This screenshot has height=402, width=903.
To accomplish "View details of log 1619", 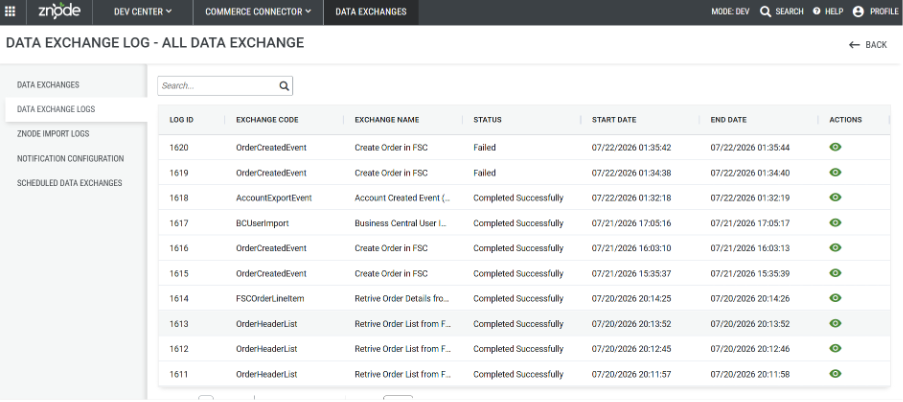I will click(x=835, y=172).
